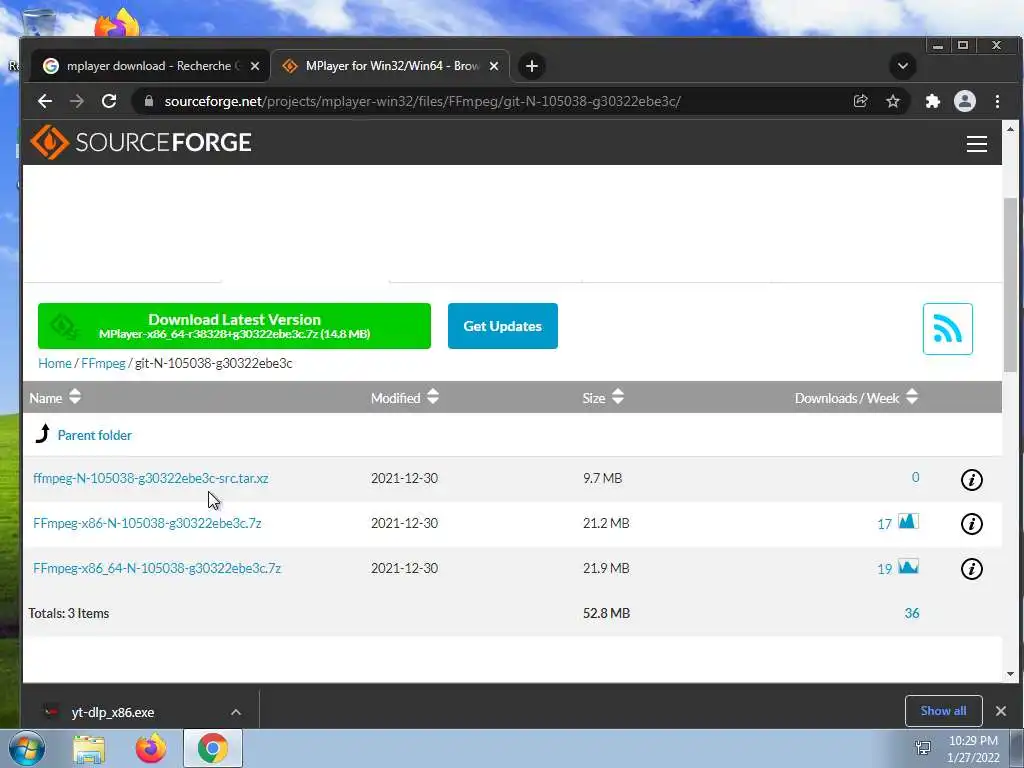Click Download Latest Version button

point(234,326)
